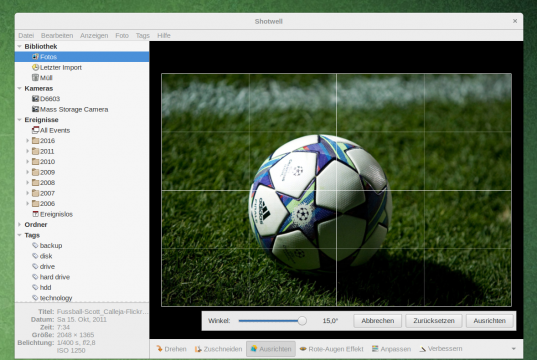537x360 pixels.
Task: Collapse the Kameras section
Action: tap(20, 88)
